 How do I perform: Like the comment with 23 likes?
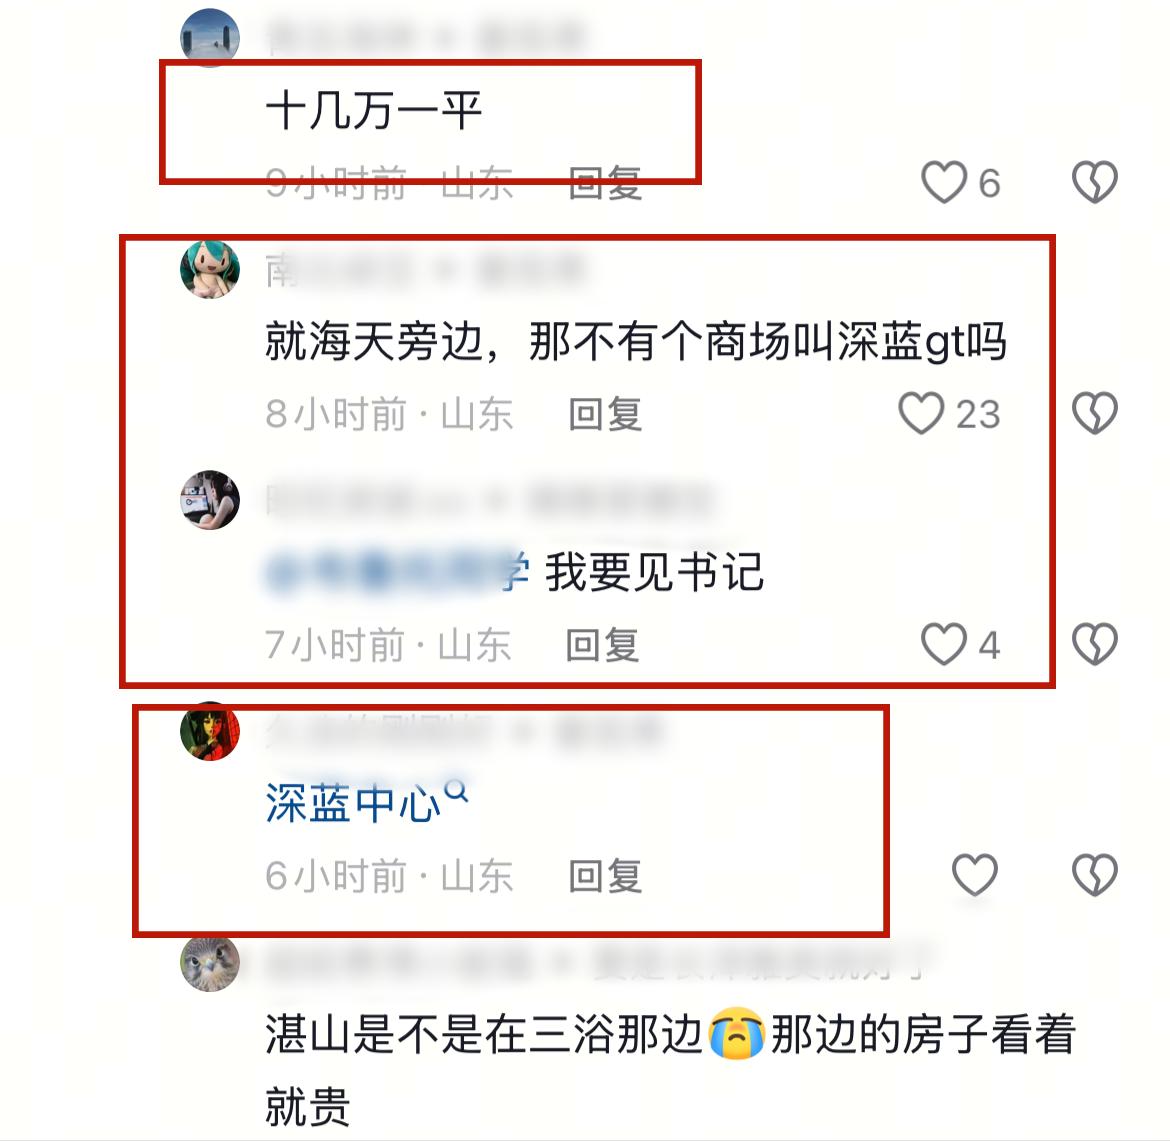point(922,413)
